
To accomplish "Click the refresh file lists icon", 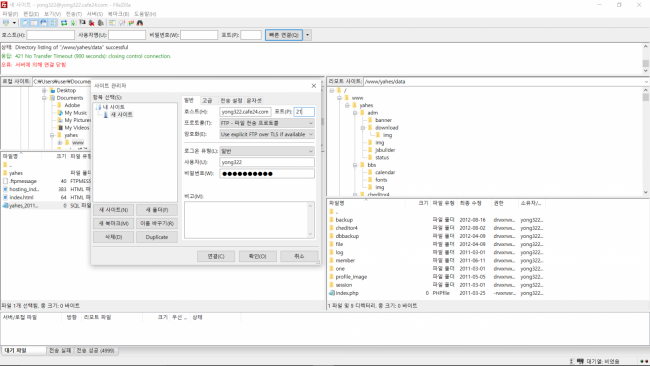I will click(64, 23).
